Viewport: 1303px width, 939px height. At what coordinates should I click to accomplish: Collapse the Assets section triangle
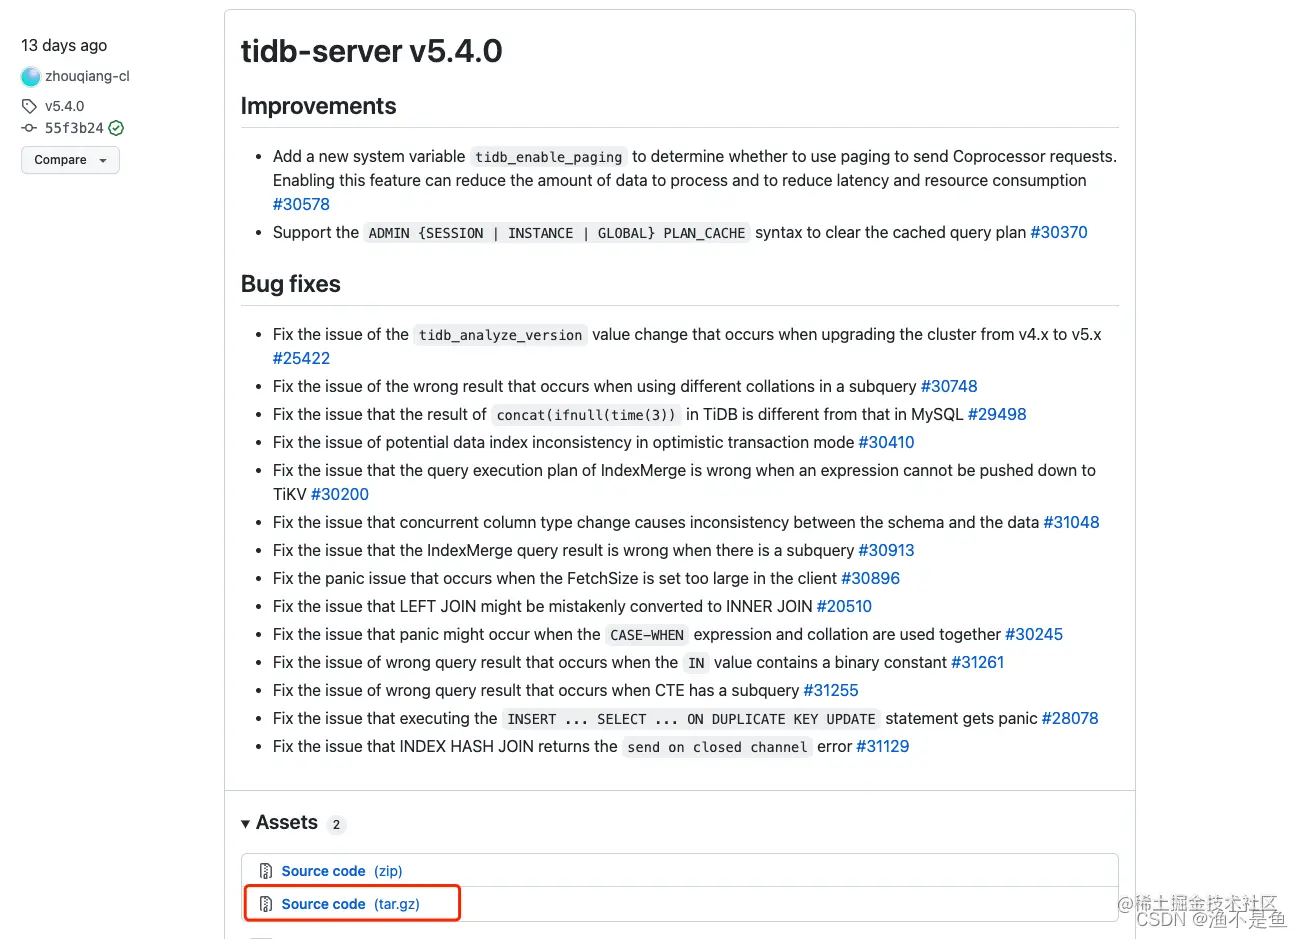(246, 824)
